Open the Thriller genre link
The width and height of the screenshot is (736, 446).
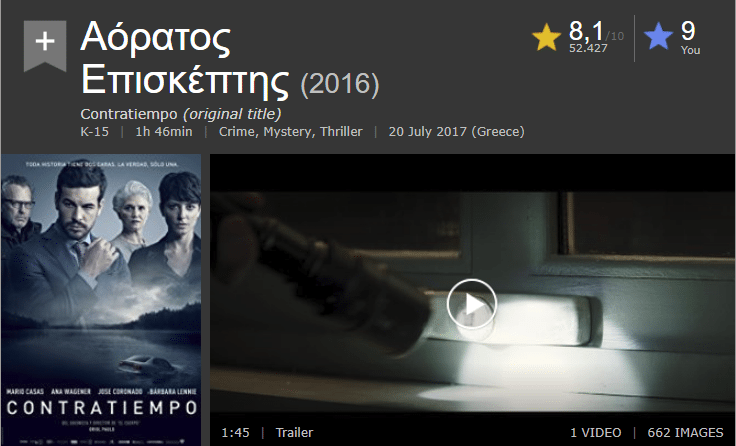(x=341, y=131)
